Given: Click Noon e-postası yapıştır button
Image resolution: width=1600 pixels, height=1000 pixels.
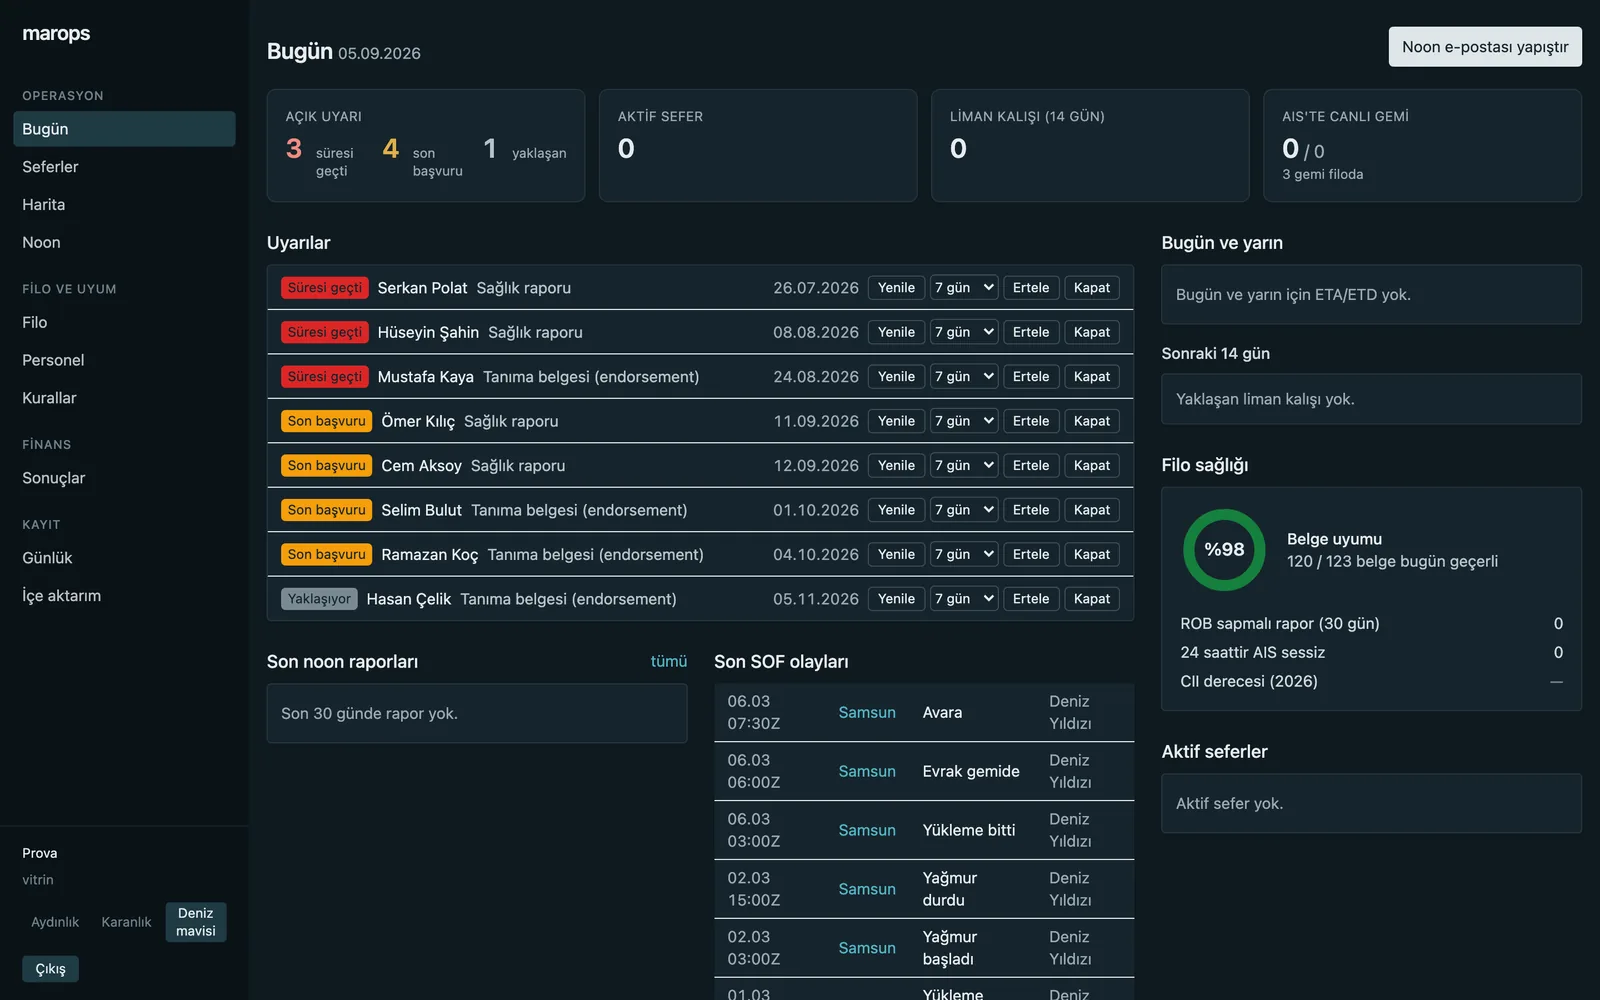Looking at the screenshot, I should coord(1485,47).
